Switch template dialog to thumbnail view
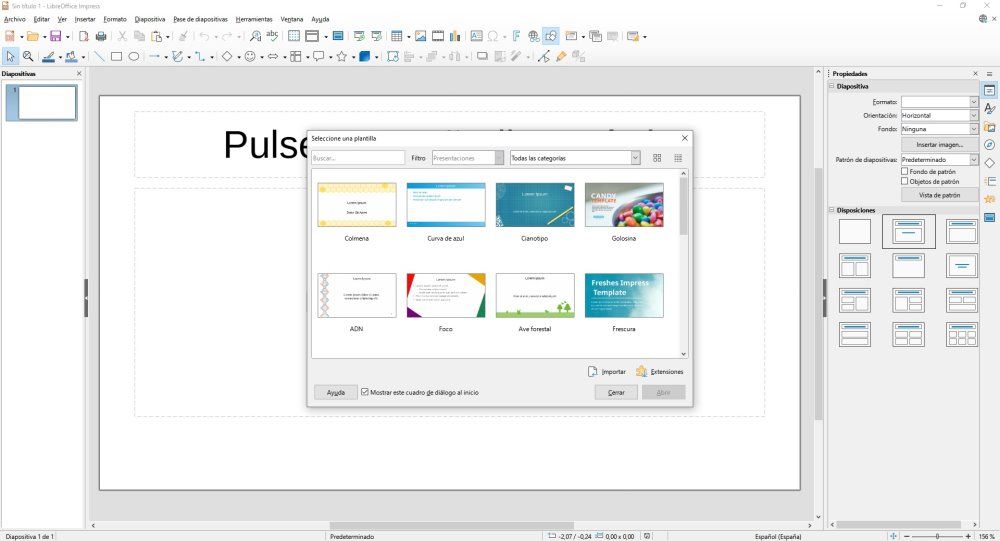Screen dimensions: 1000x541 pos(657,158)
